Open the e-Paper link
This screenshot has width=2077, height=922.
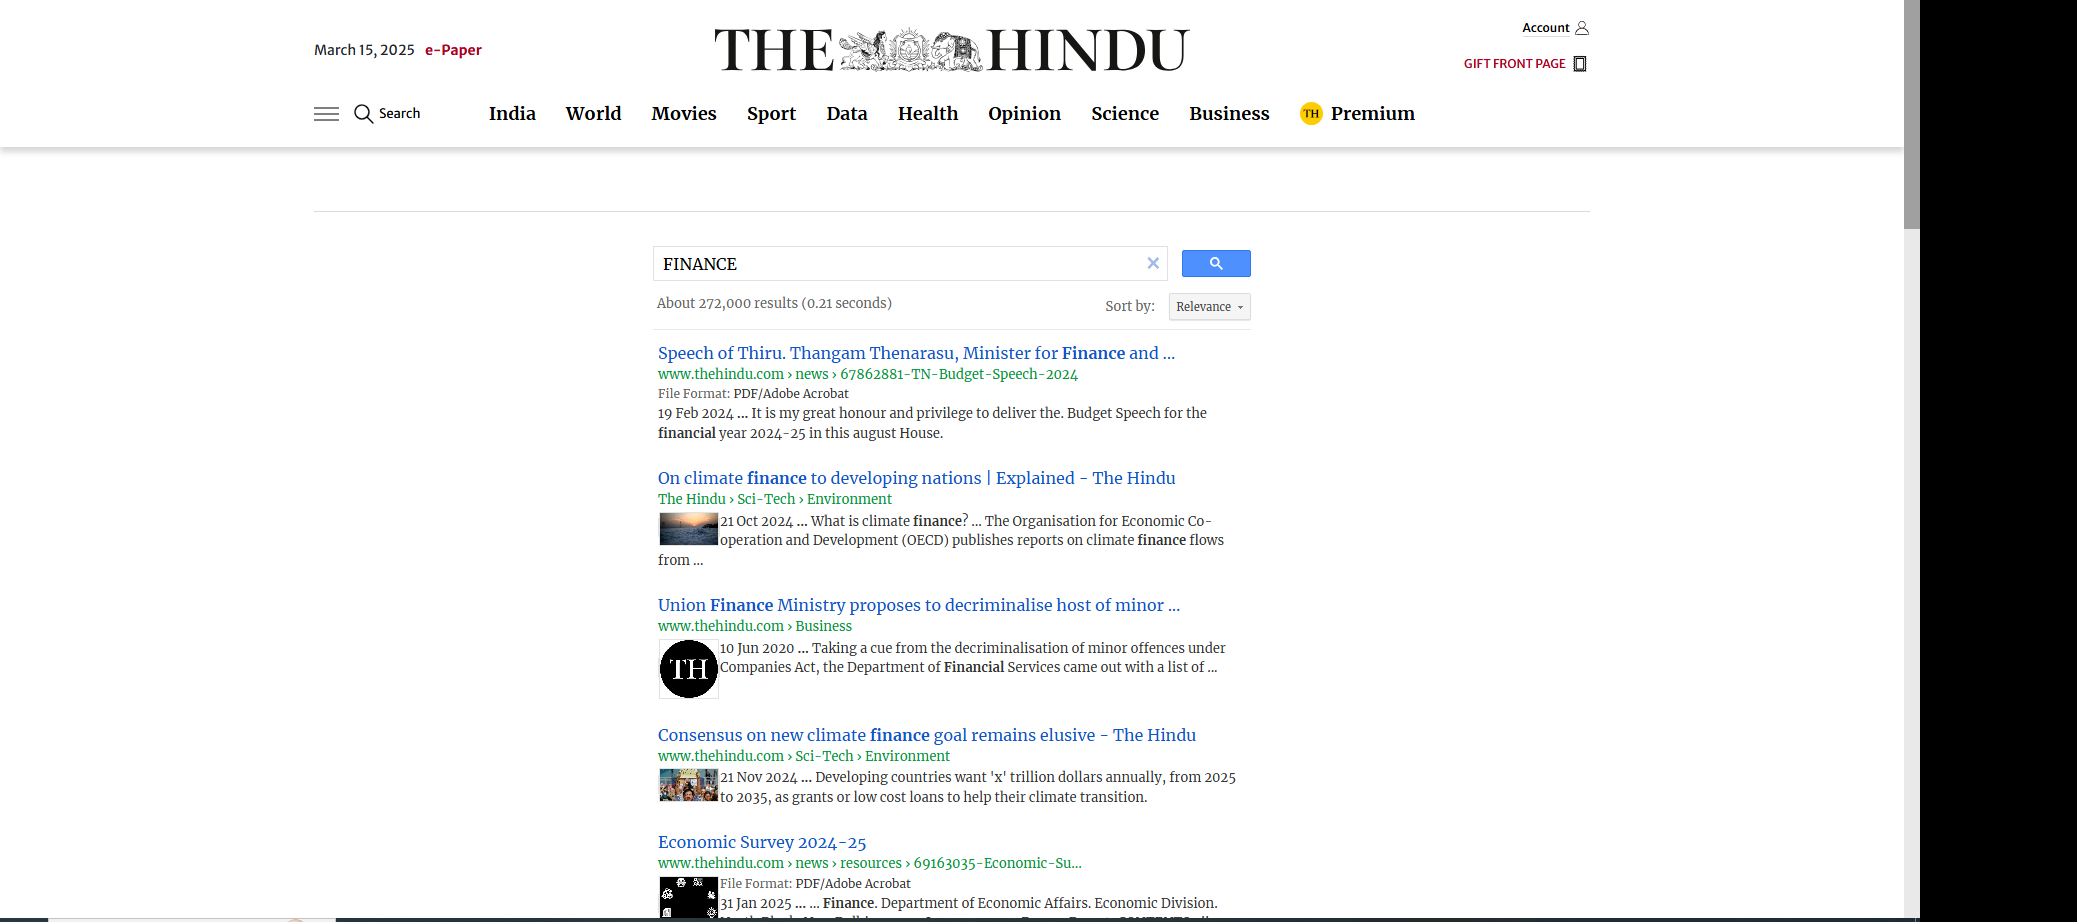[x=453, y=50]
